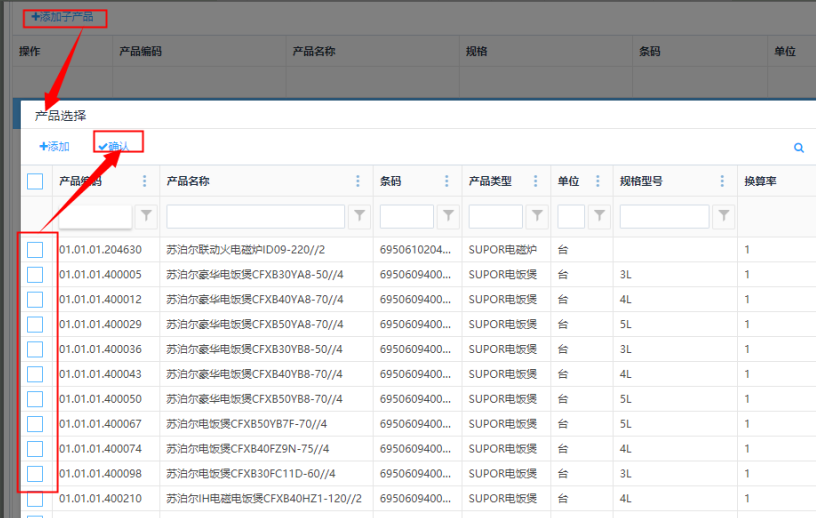Viewport: 816px width, 518px height.
Task: Expand the 条码 column options menu
Action: click(447, 182)
